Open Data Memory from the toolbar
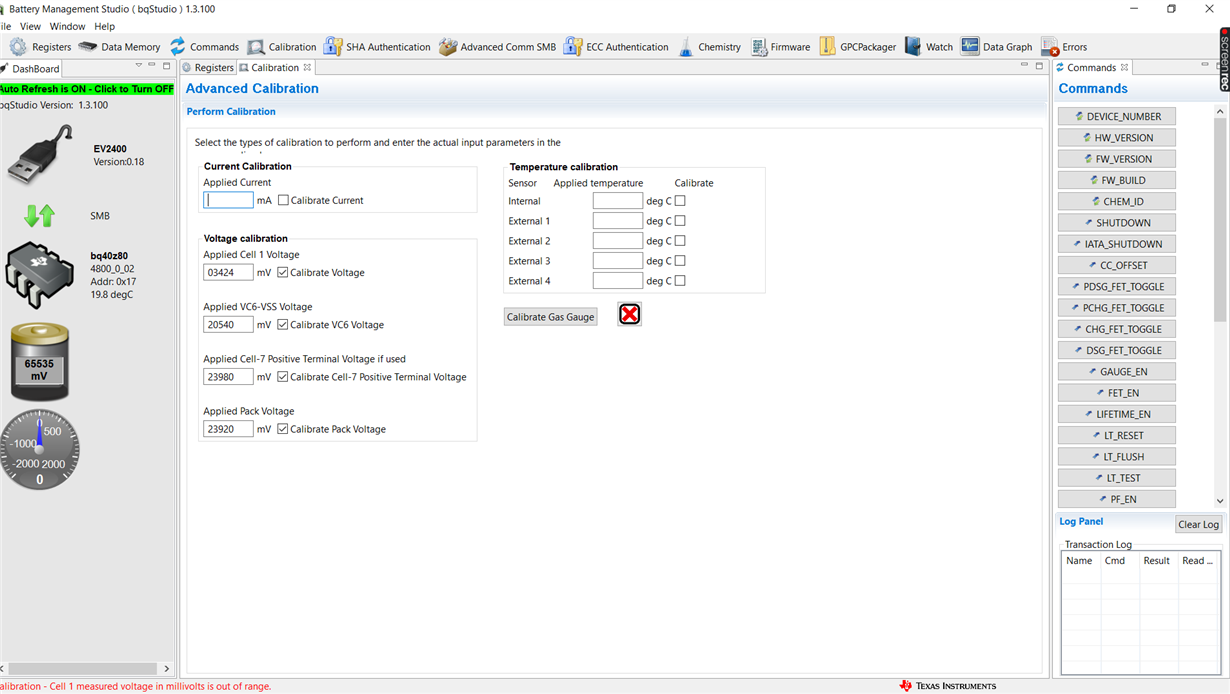1230x694 pixels. tap(119, 47)
